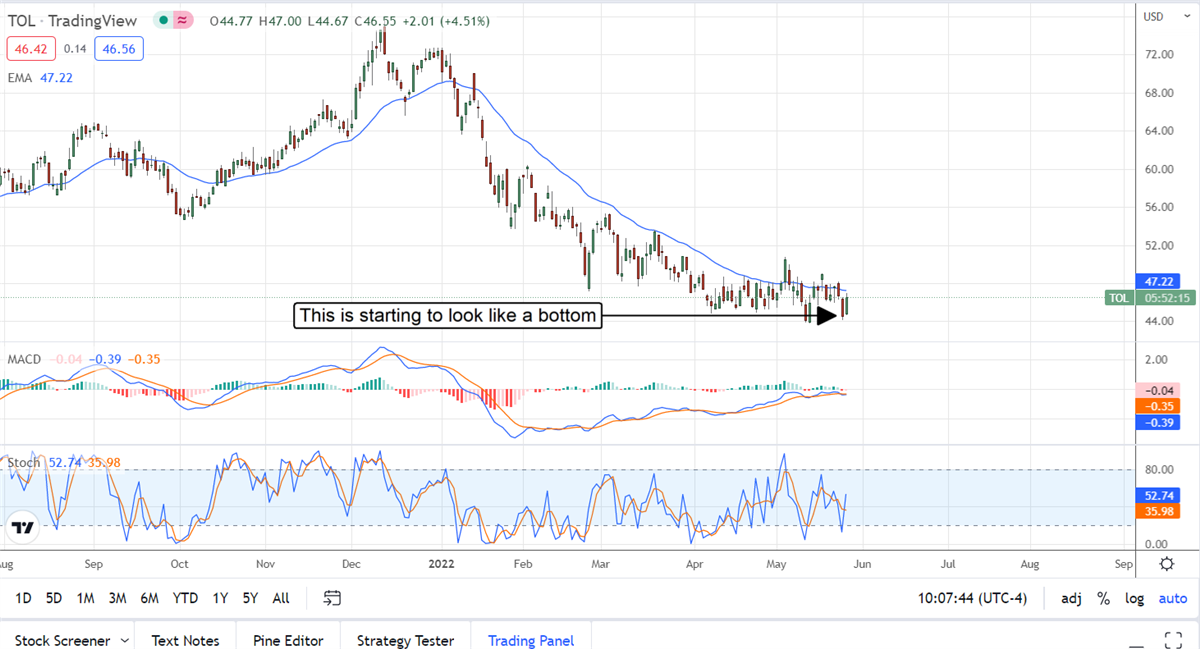Set range to 5D
Viewport: 1200px width, 649px height.
(x=54, y=598)
